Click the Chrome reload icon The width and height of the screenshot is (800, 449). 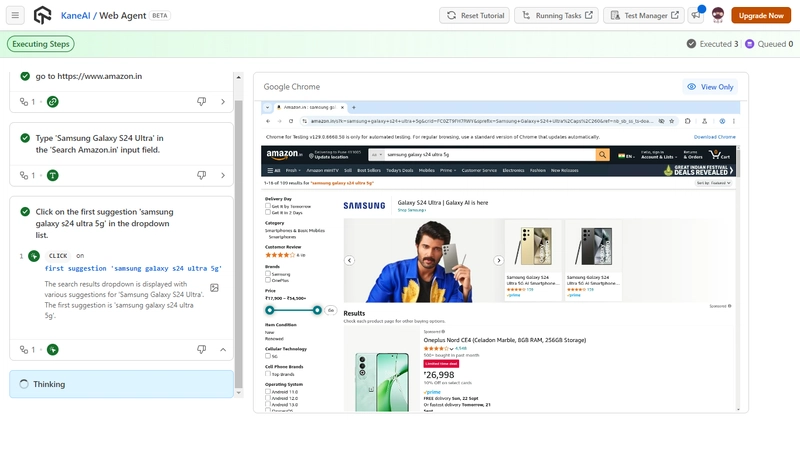pyautogui.click(x=291, y=121)
